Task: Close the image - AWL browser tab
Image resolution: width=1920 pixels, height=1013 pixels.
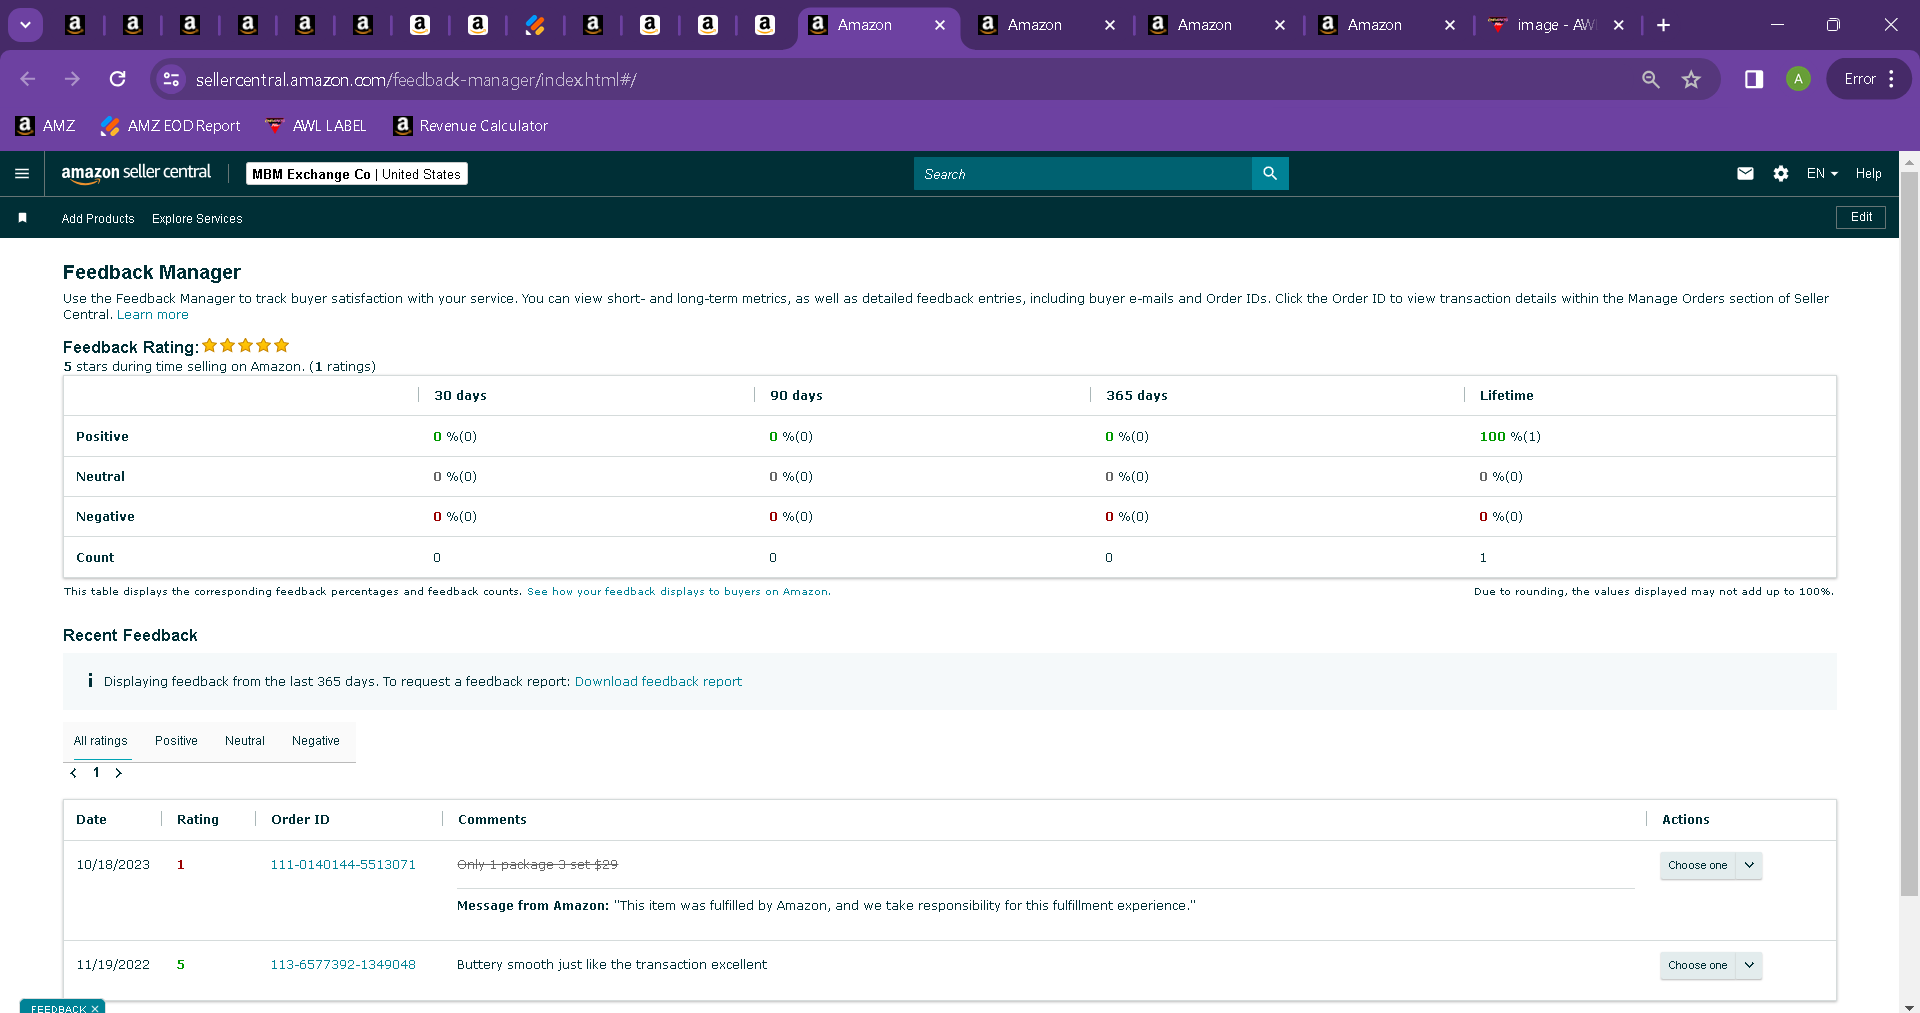Action: (x=1619, y=25)
